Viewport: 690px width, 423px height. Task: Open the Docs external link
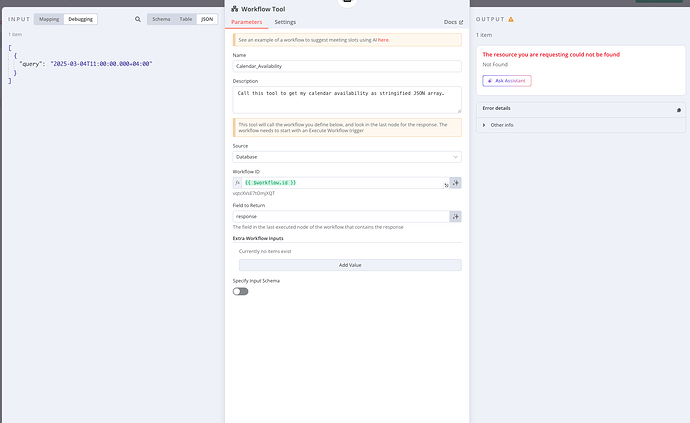tap(453, 22)
